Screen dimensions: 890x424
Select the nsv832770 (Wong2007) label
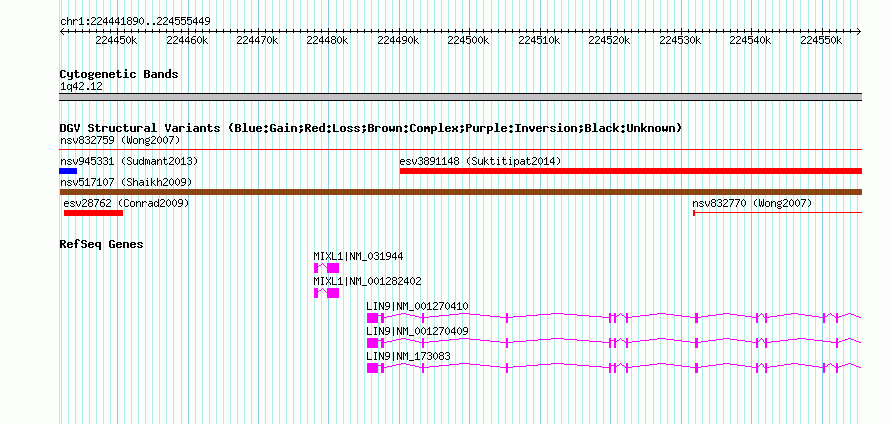click(752, 203)
